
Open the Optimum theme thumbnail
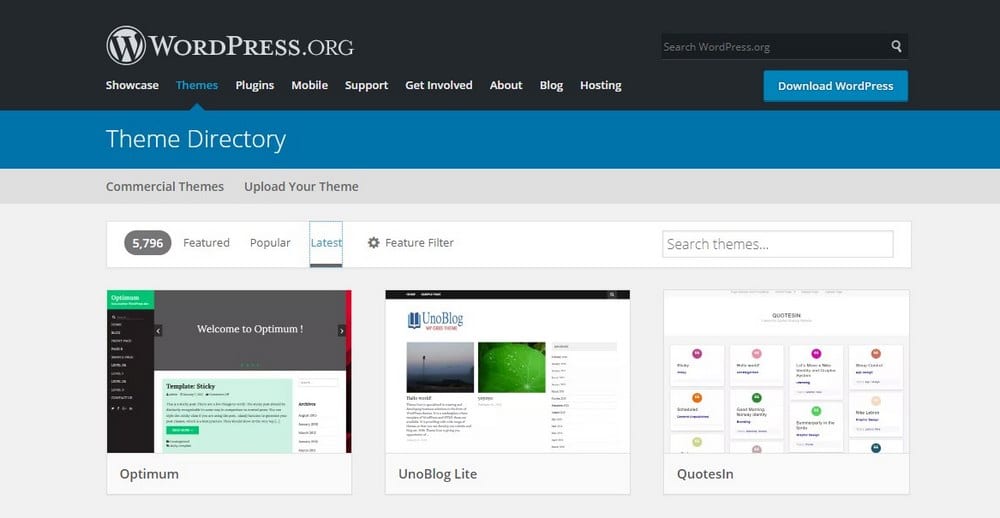coord(229,371)
